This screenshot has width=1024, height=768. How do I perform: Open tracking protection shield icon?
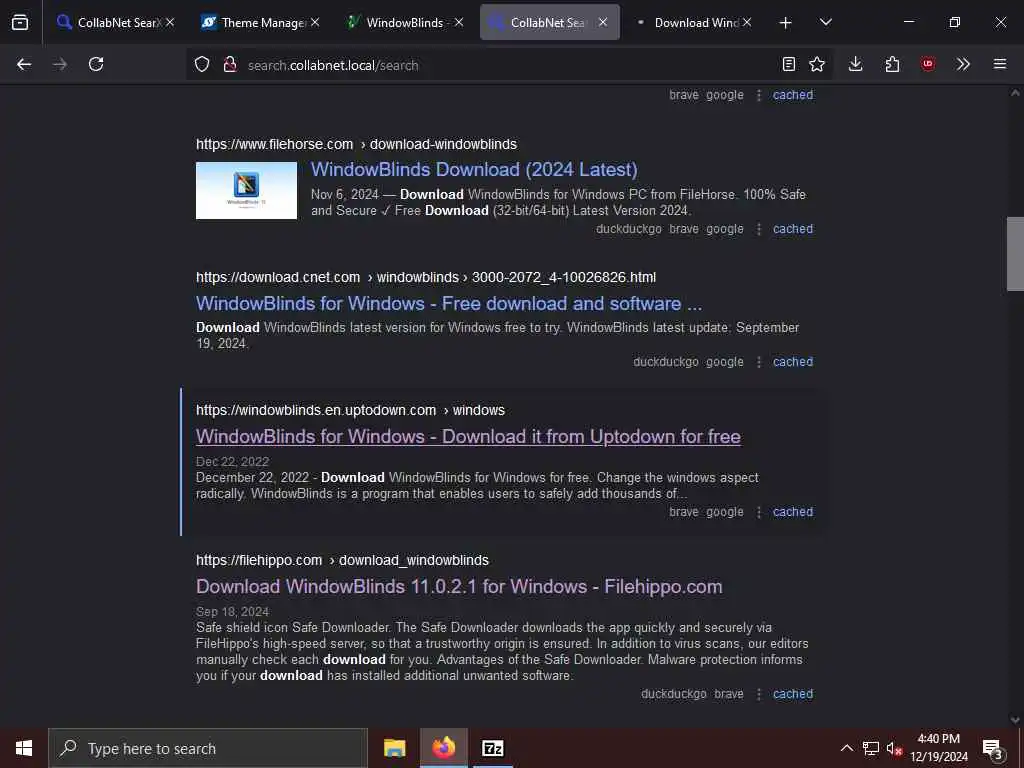point(202,64)
